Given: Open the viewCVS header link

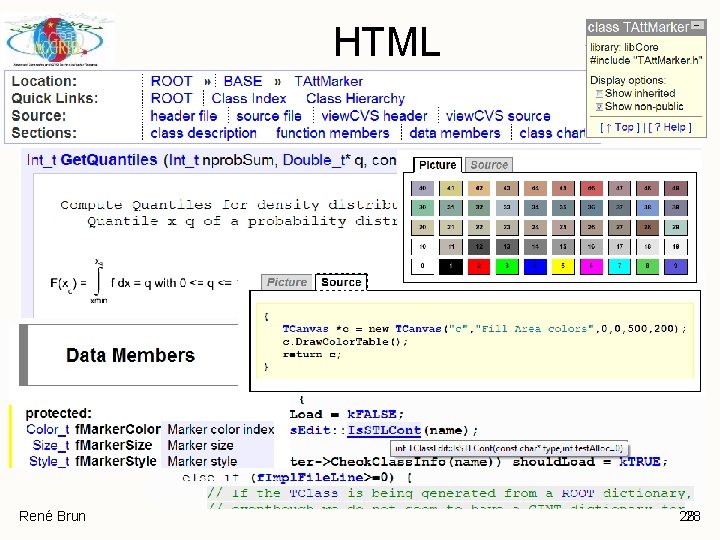Looking at the screenshot, I should pos(374,116).
